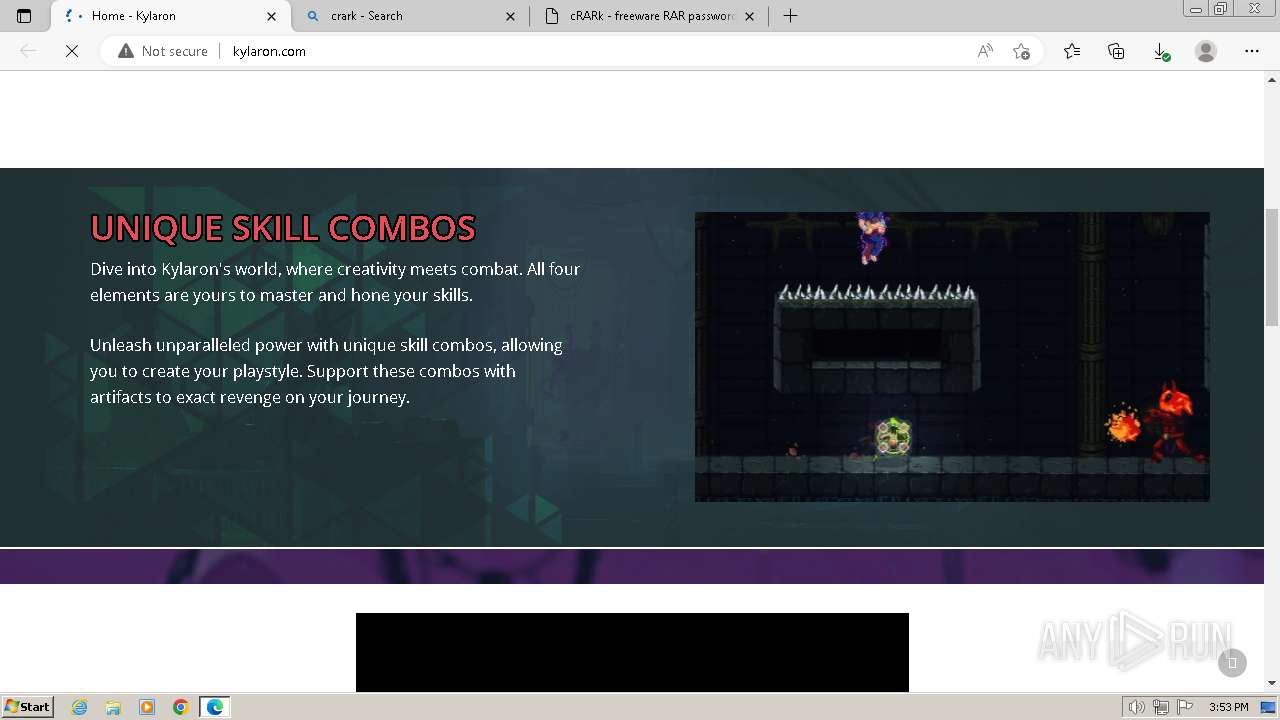Open the network tray icon

pos(1161,707)
